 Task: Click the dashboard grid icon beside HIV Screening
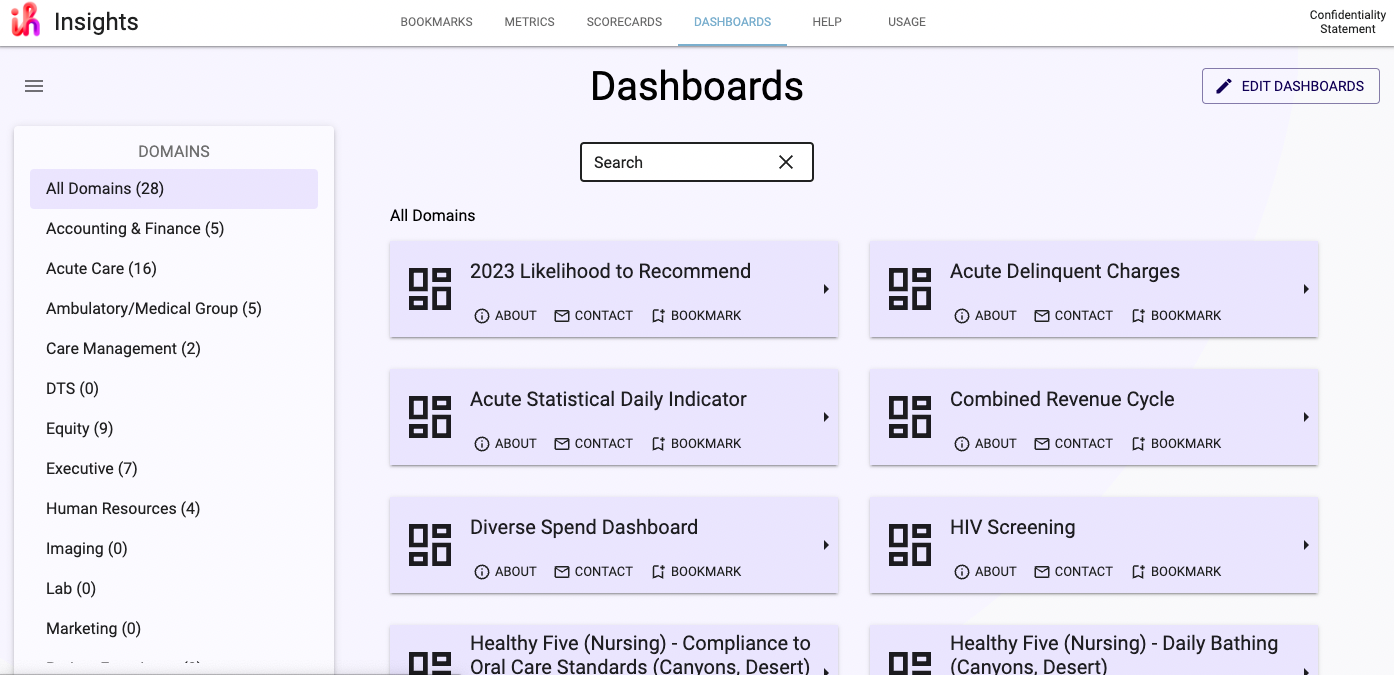[909, 545]
